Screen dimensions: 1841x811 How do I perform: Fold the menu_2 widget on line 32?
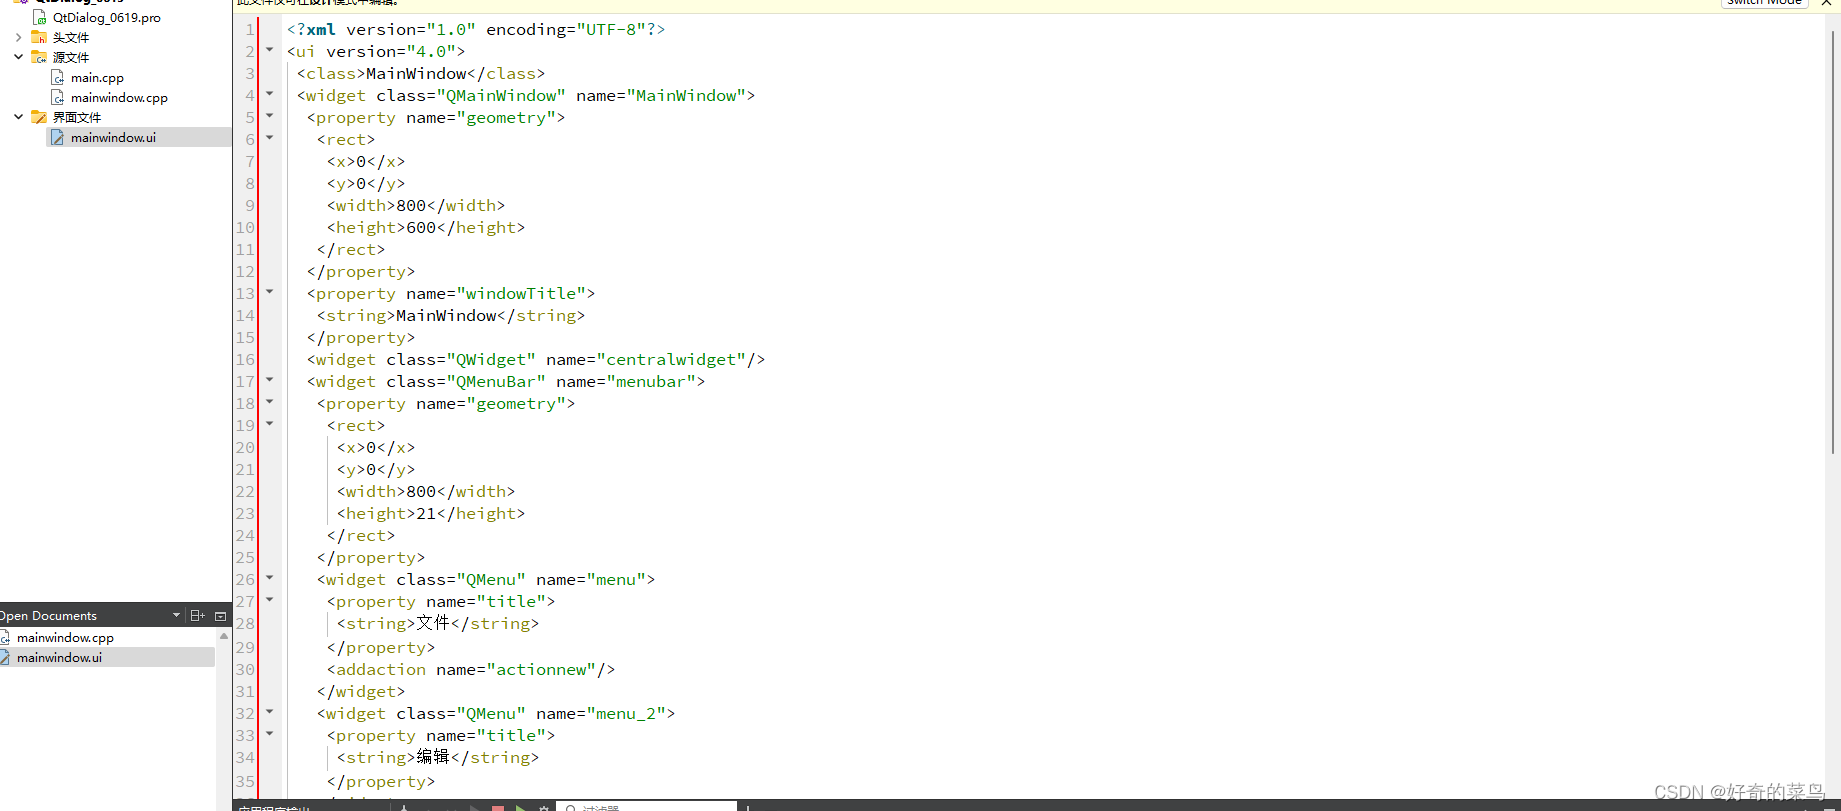[x=269, y=711]
